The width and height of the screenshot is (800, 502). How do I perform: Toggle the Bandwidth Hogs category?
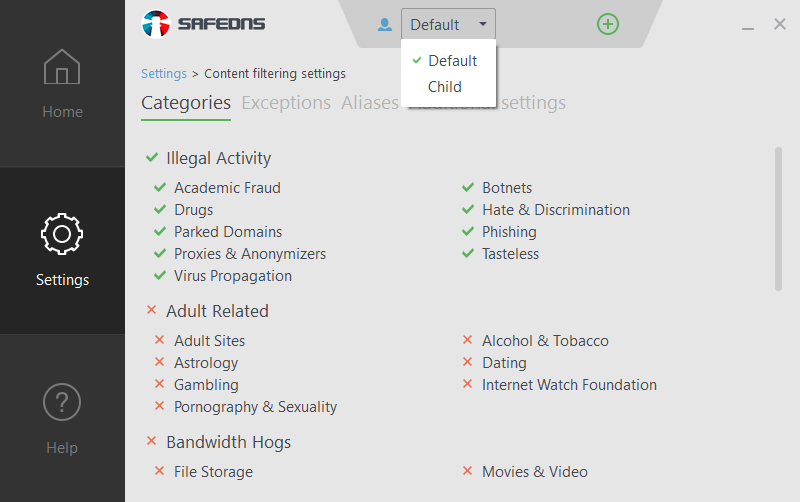click(152, 442)
